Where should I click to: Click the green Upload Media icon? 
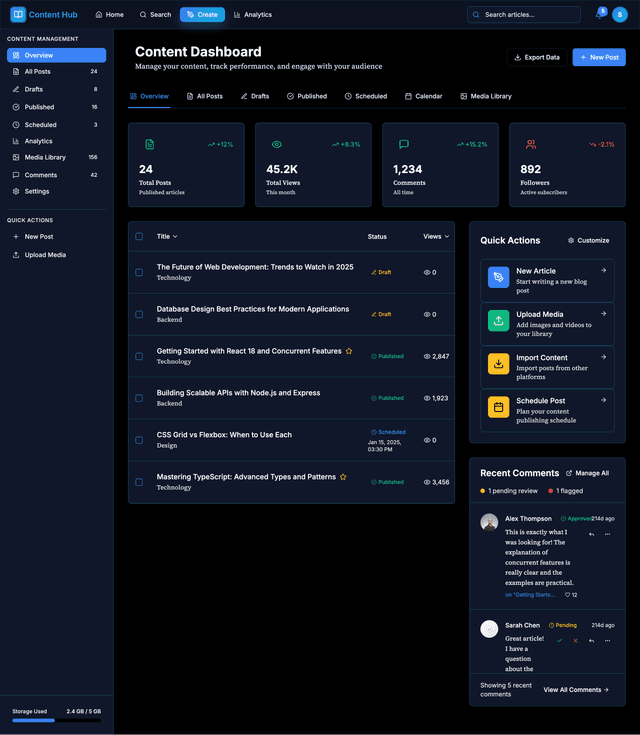pos(498,320)
